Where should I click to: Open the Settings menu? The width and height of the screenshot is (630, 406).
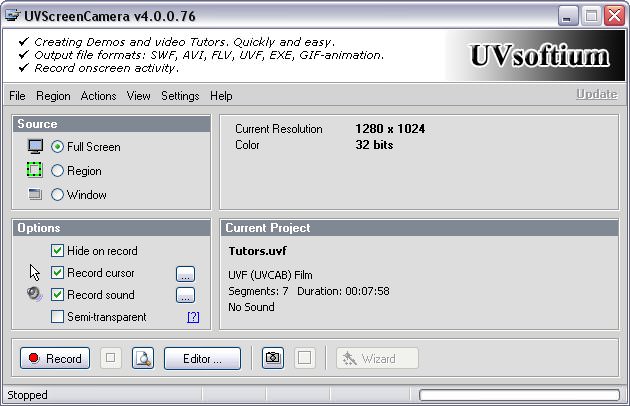click(x=180, y=96)
